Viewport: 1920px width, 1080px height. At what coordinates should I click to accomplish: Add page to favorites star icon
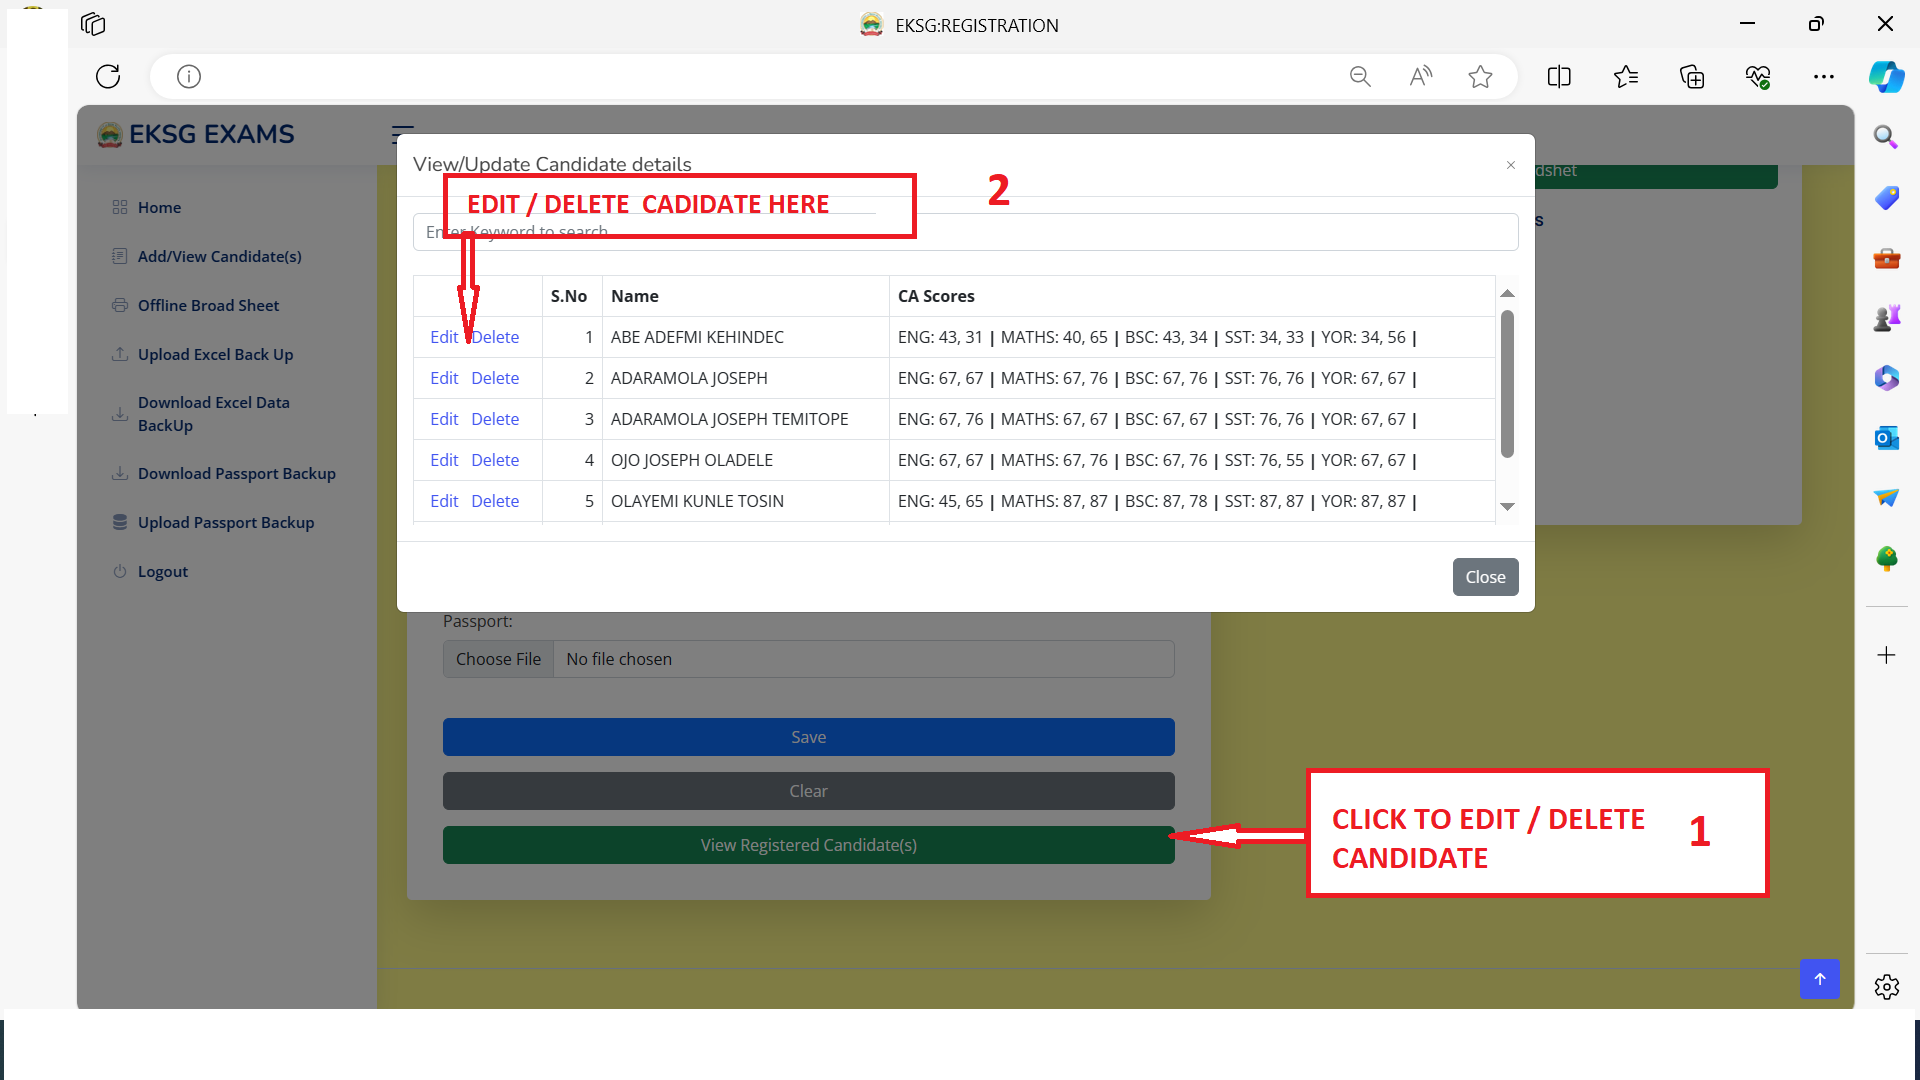pos(1480,76)
